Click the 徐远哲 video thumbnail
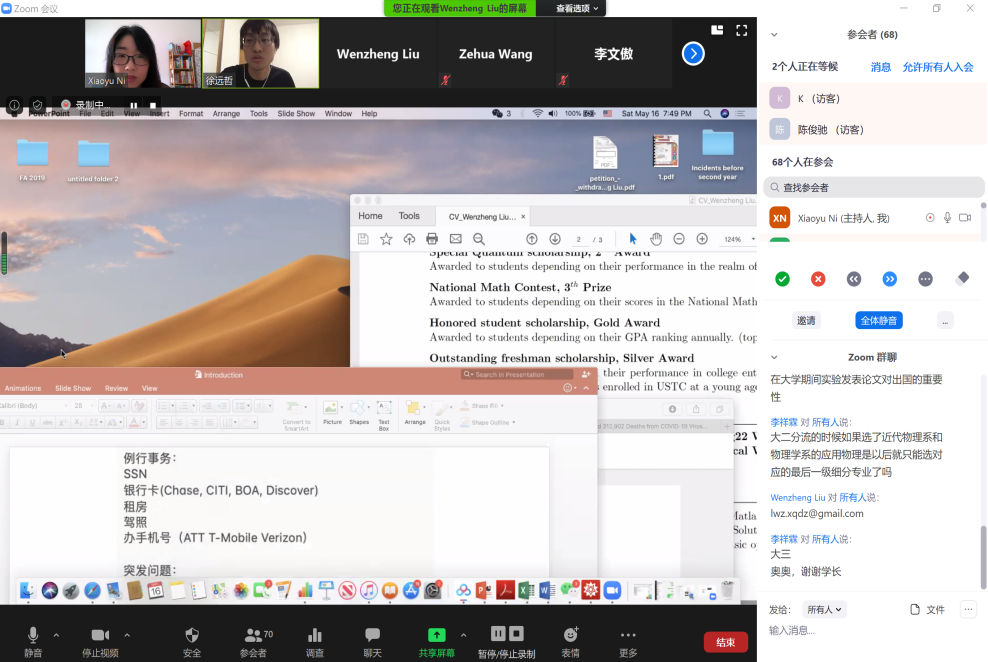This screenshot has width=988, height=662. [260, 54]
